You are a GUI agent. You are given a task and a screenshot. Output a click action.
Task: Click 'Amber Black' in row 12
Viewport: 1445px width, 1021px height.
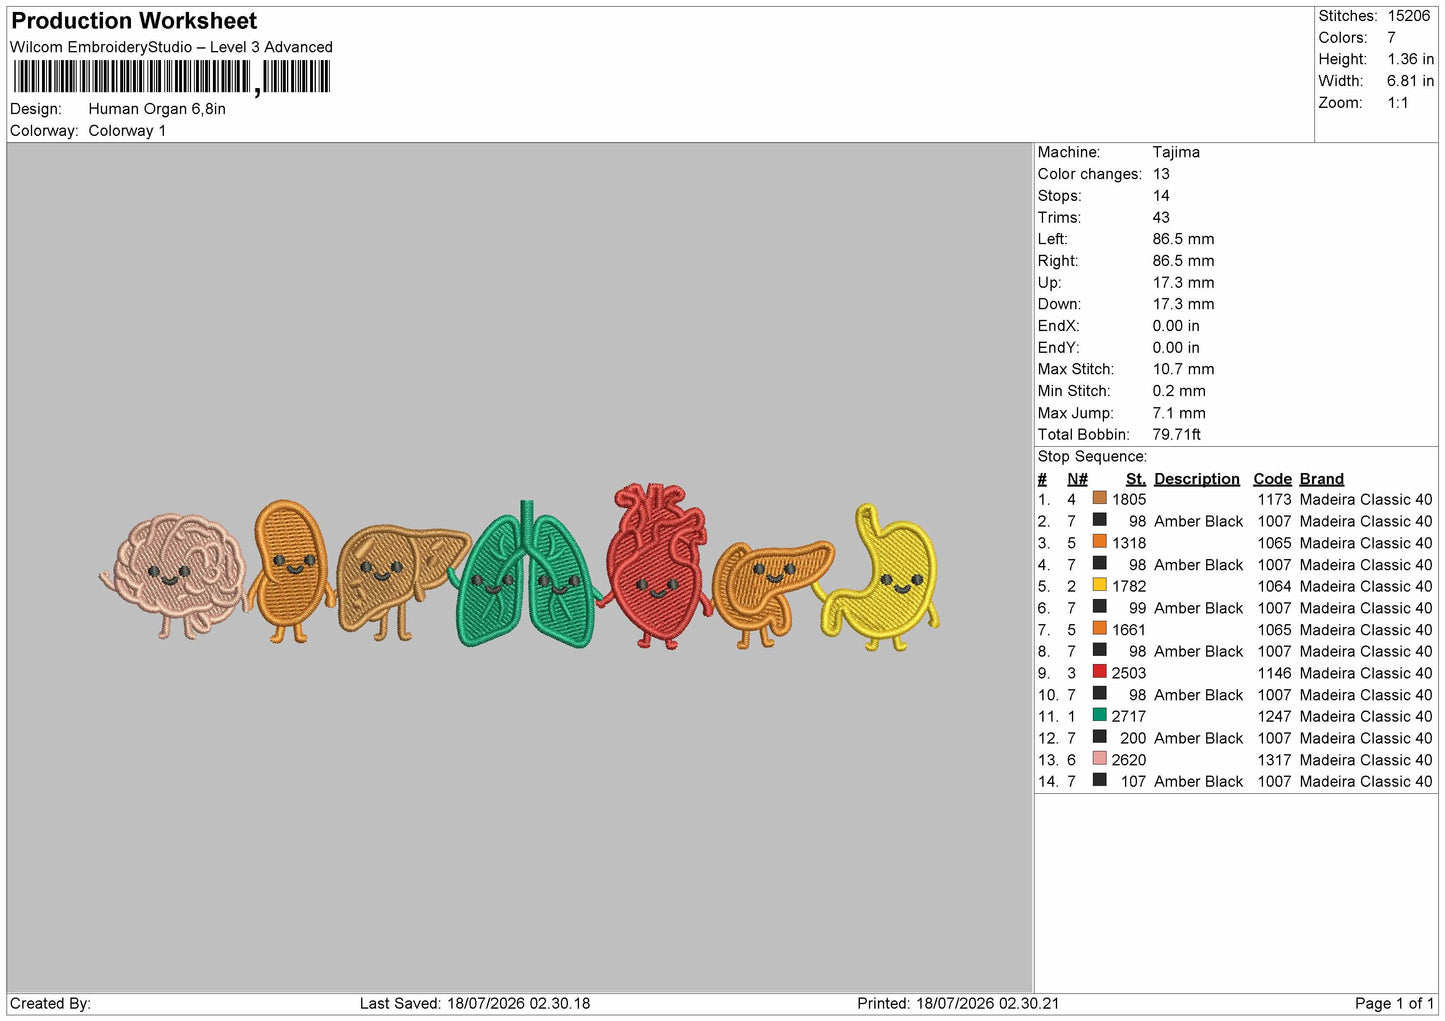(1198, 738)
